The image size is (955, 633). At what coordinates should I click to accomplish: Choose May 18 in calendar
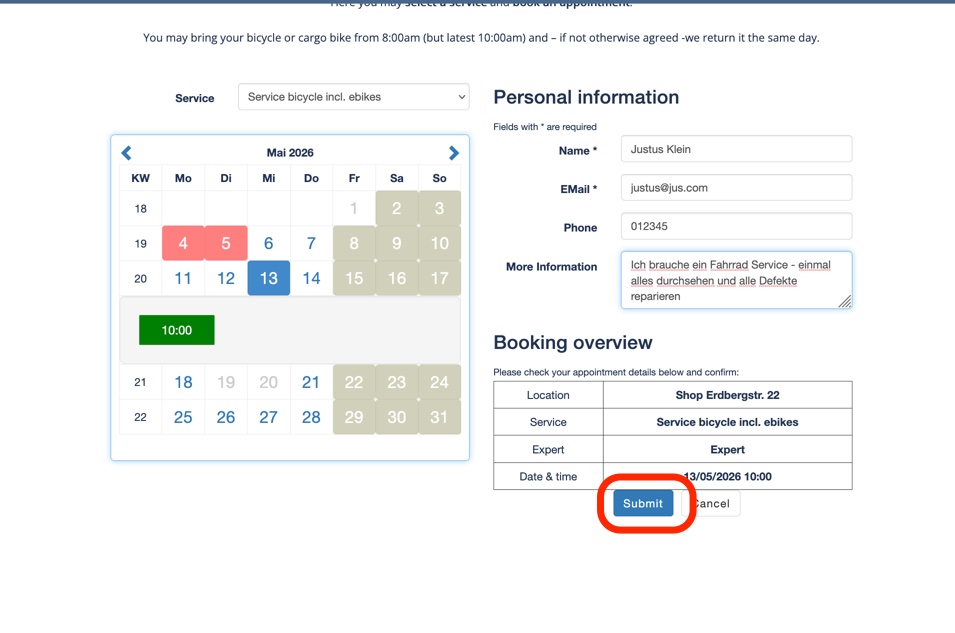pos(183,382)
